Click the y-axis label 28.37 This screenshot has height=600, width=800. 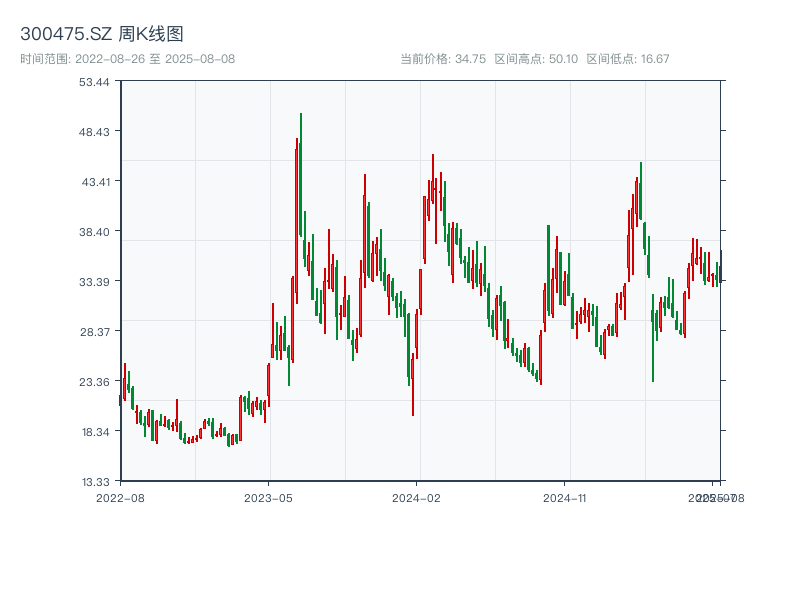tap(94, 332)
